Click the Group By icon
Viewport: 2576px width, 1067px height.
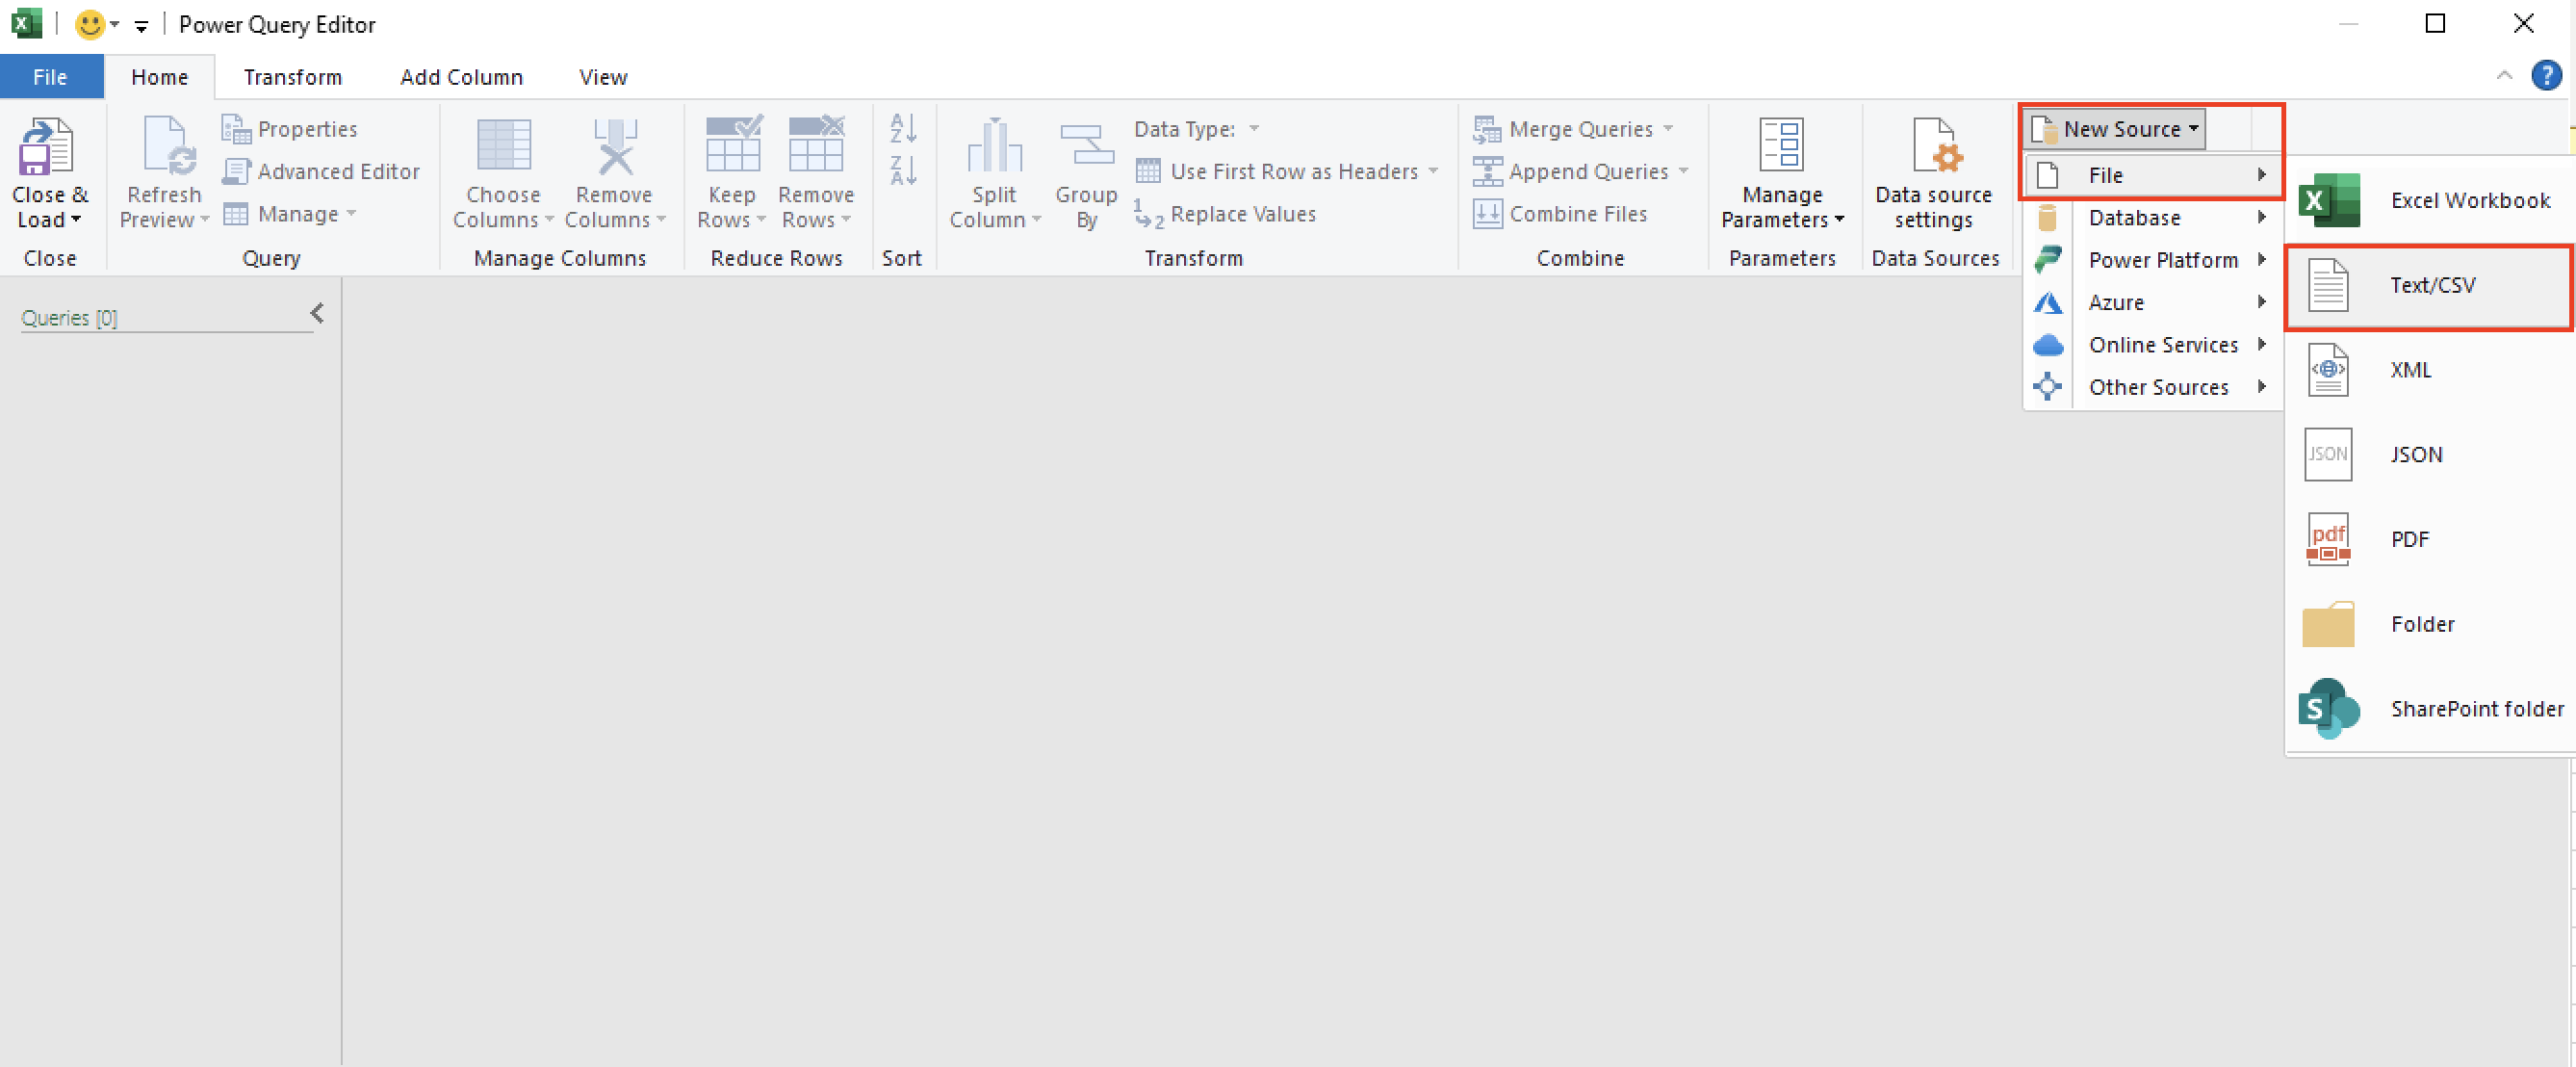(1086, 146)
